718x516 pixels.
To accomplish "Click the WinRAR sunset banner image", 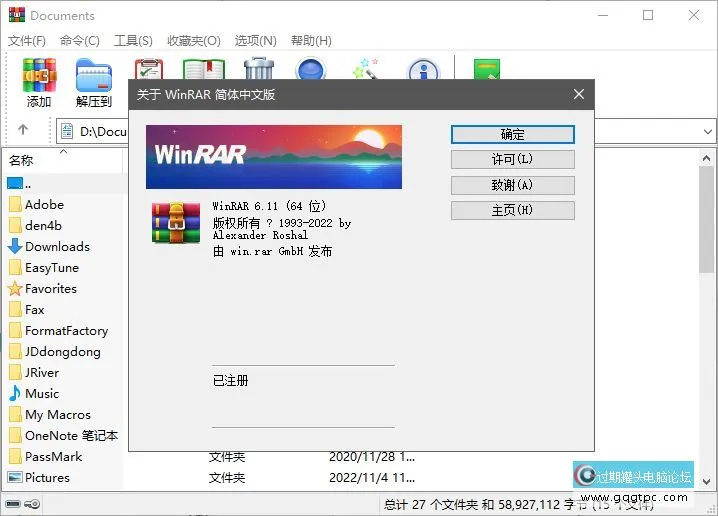I will coord(274,157).
